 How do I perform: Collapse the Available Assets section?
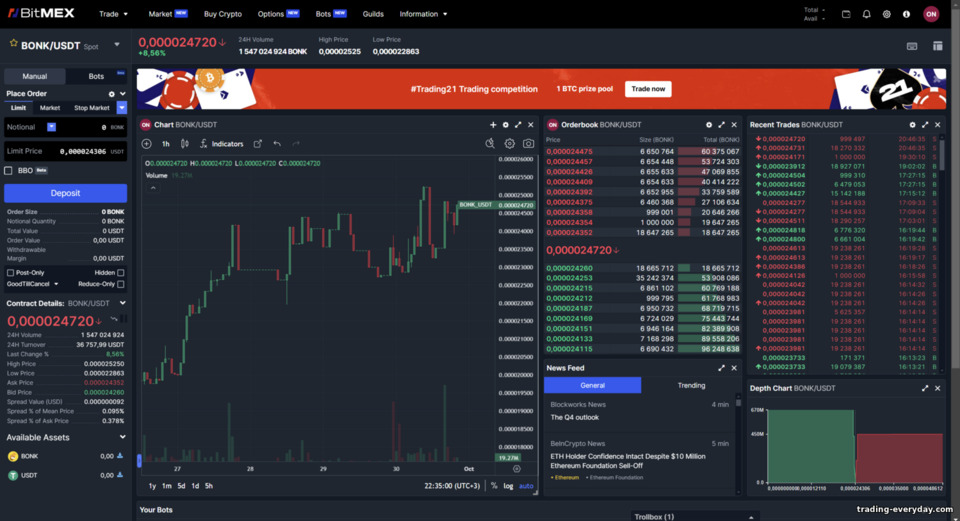click(122, 437)
